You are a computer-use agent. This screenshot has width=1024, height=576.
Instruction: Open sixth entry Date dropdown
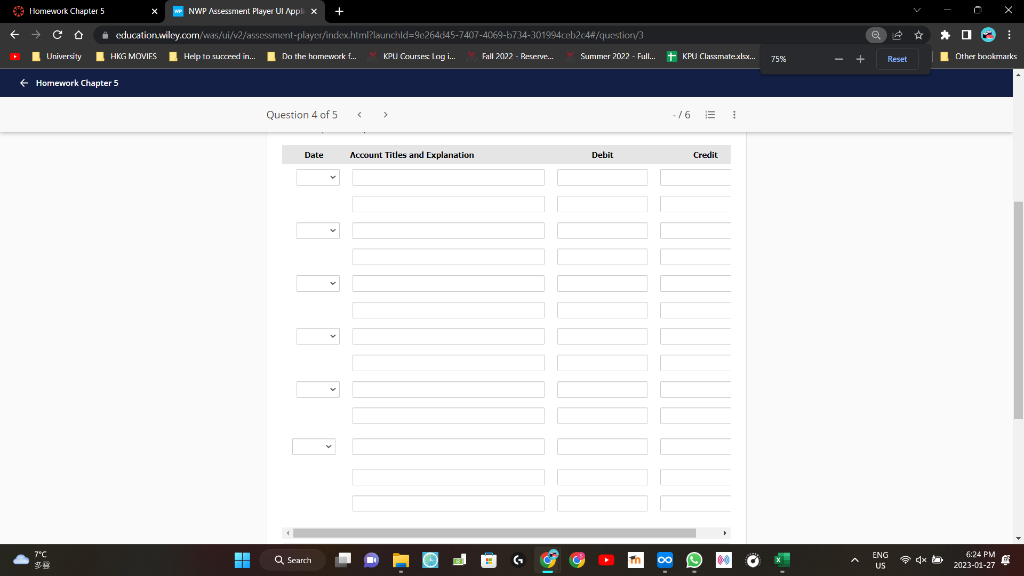313,447
